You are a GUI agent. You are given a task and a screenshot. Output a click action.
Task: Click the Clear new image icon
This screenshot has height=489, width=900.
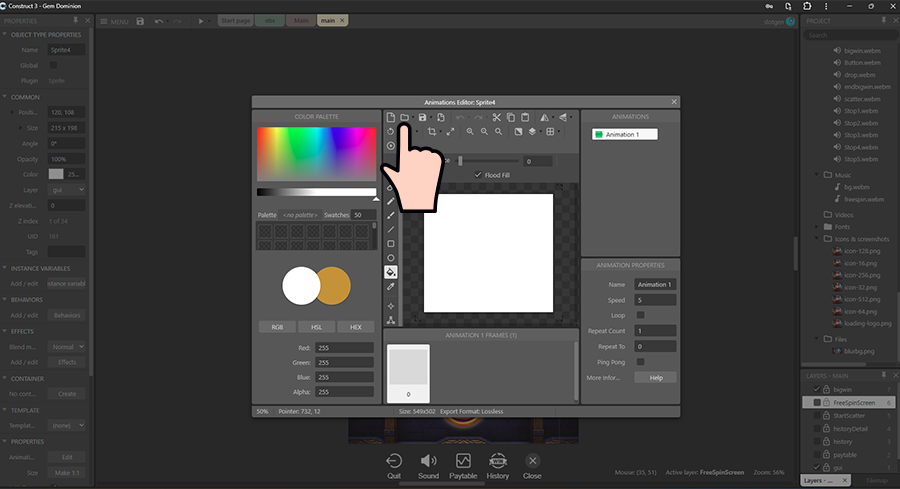tap(391, 118)
